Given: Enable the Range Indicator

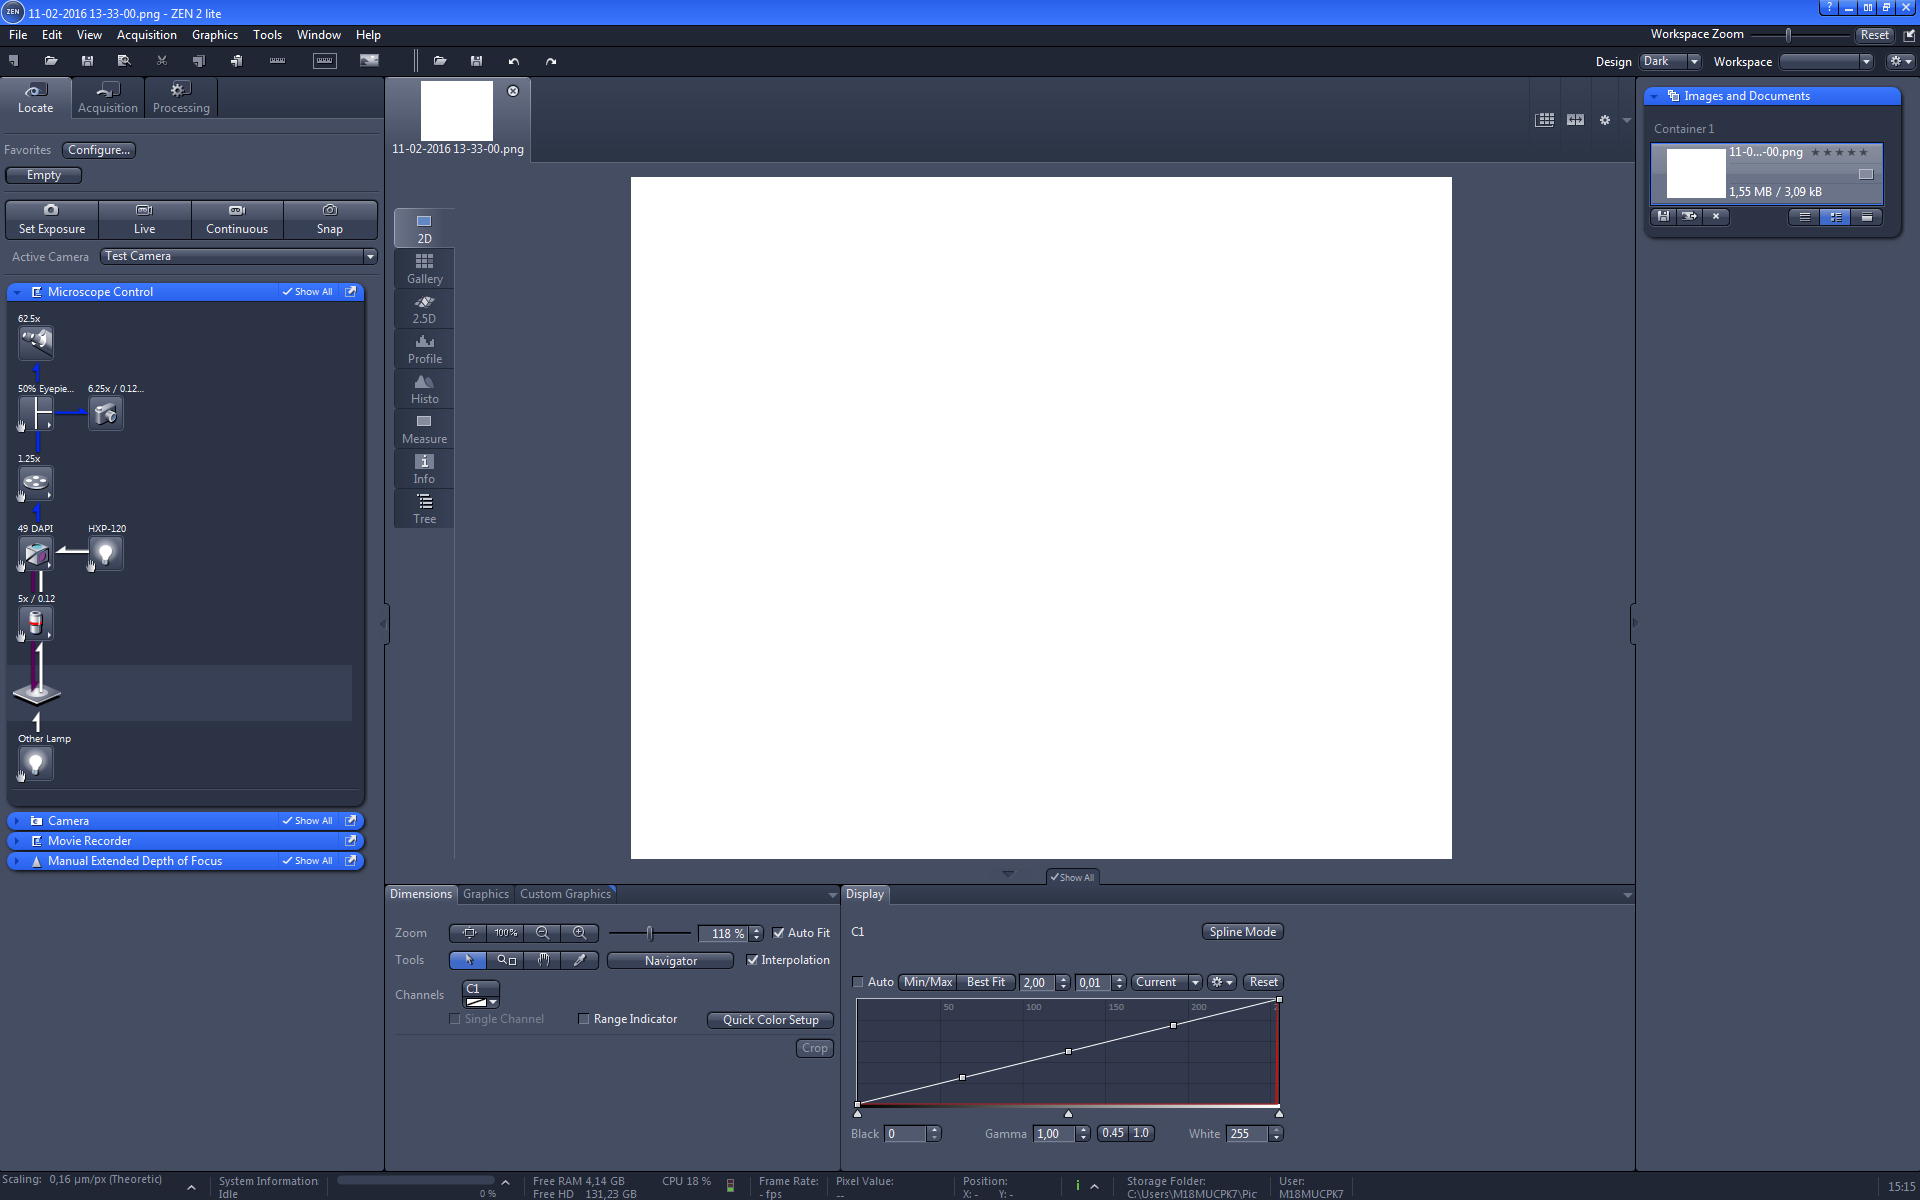Looking at the screenshot, I should click(584, 1019).
